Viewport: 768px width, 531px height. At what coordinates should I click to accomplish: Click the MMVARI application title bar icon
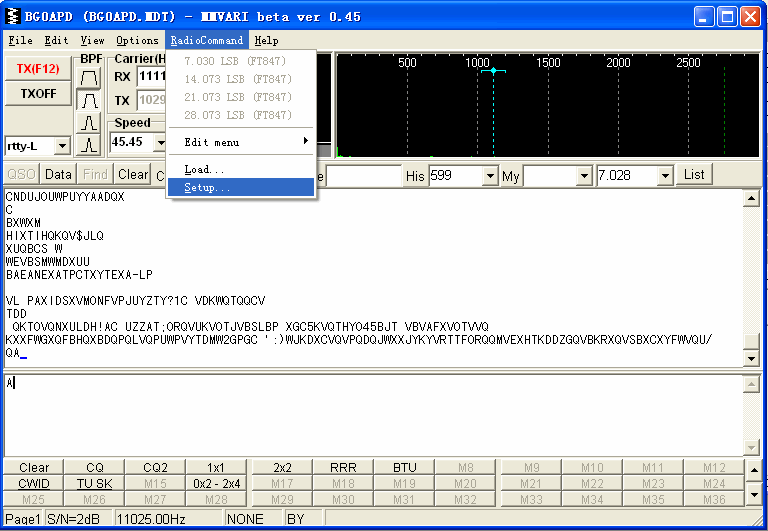(x=13, y=16)
